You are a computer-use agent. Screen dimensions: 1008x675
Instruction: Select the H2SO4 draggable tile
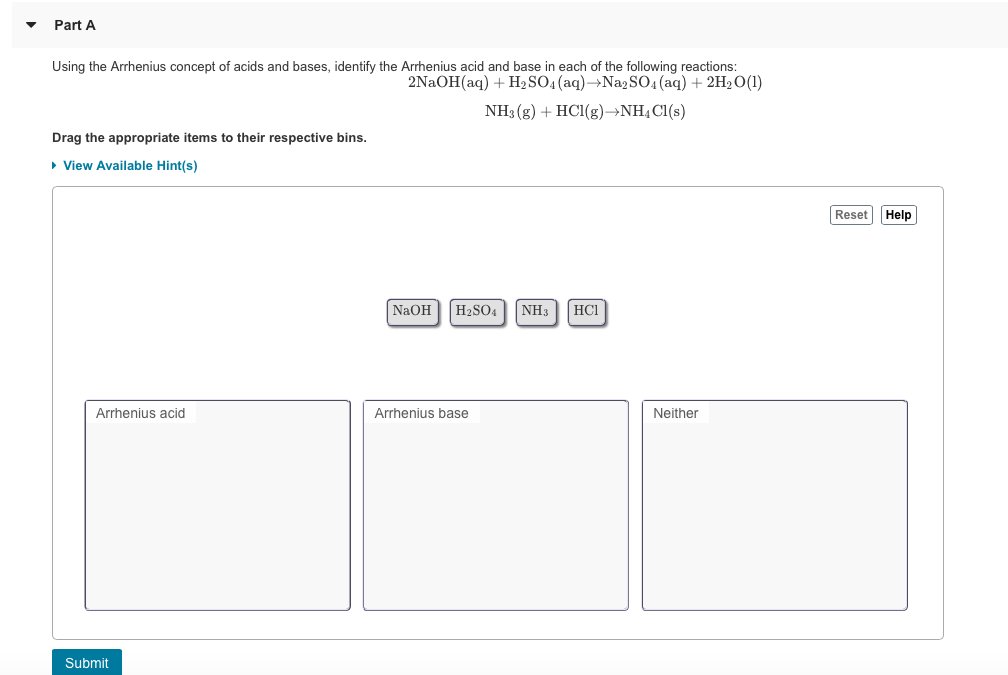coord(477,311)
